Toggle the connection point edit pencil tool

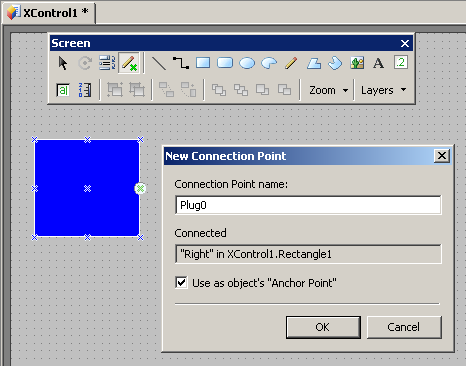(129, 63)
